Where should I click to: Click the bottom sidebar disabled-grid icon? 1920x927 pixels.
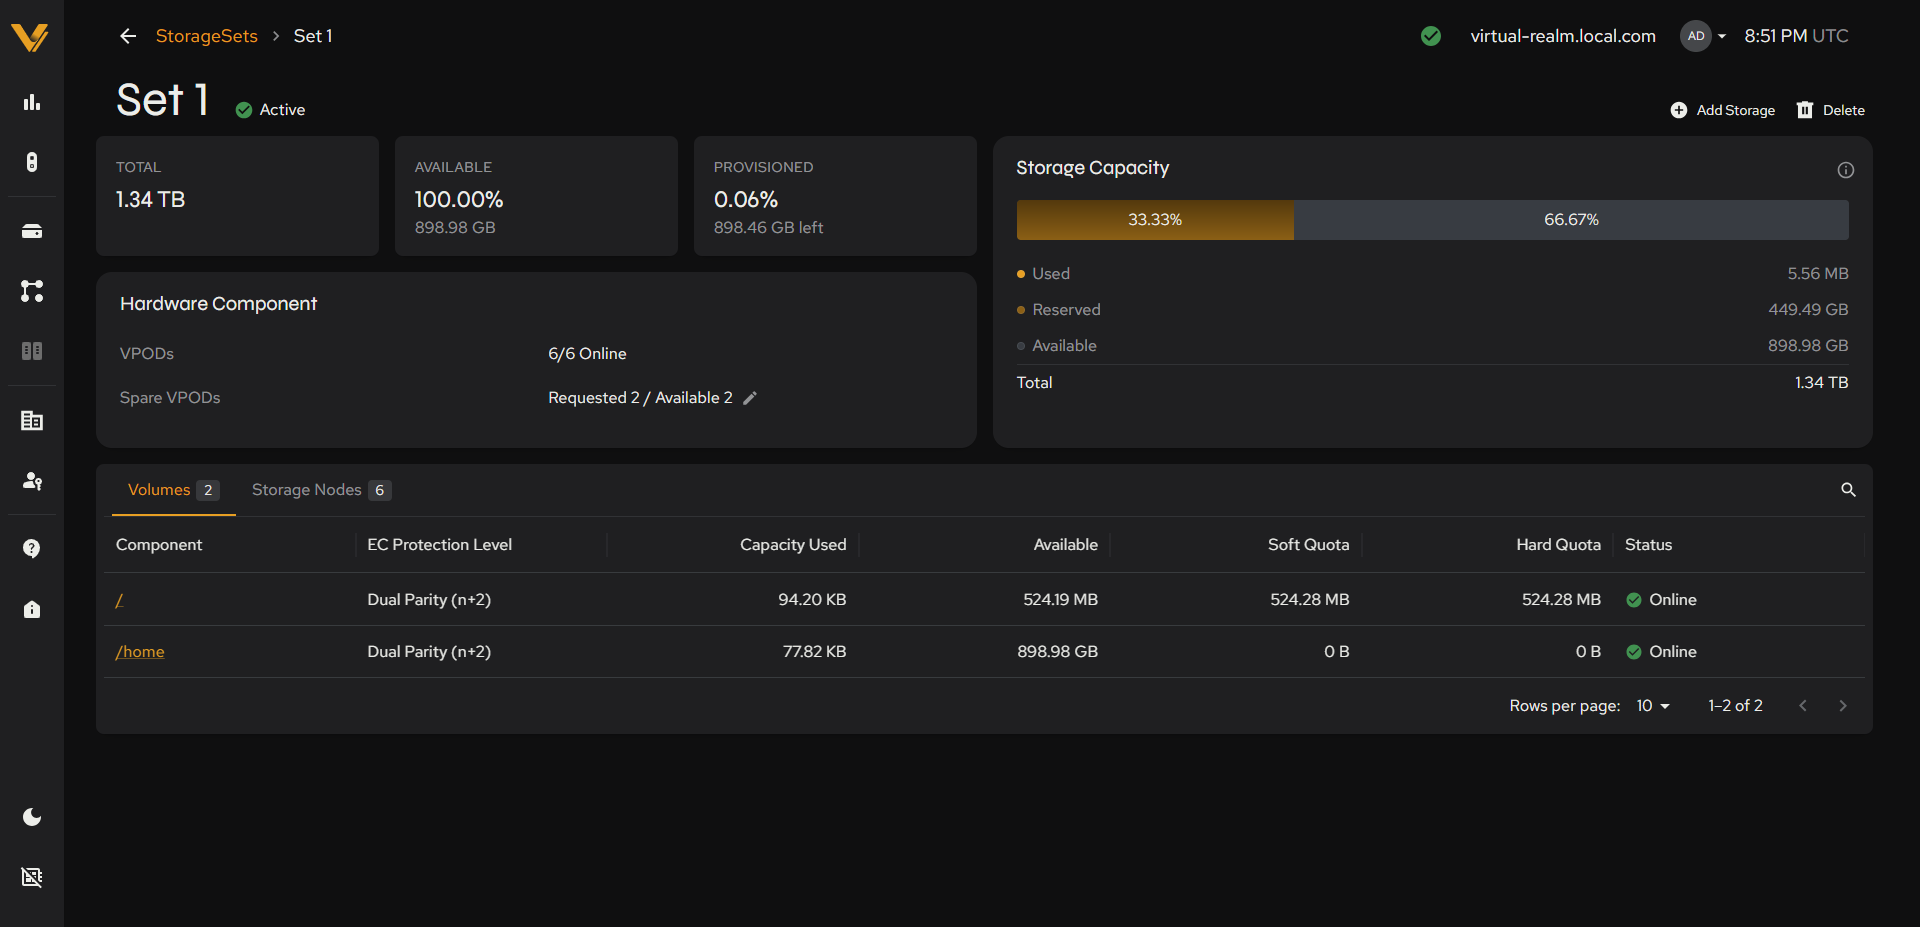point(32,877)
